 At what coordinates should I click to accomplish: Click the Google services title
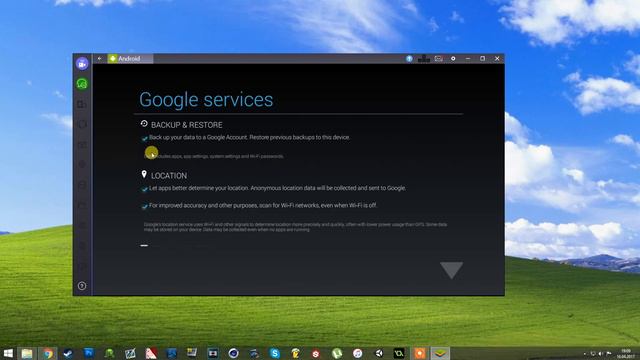206,100
